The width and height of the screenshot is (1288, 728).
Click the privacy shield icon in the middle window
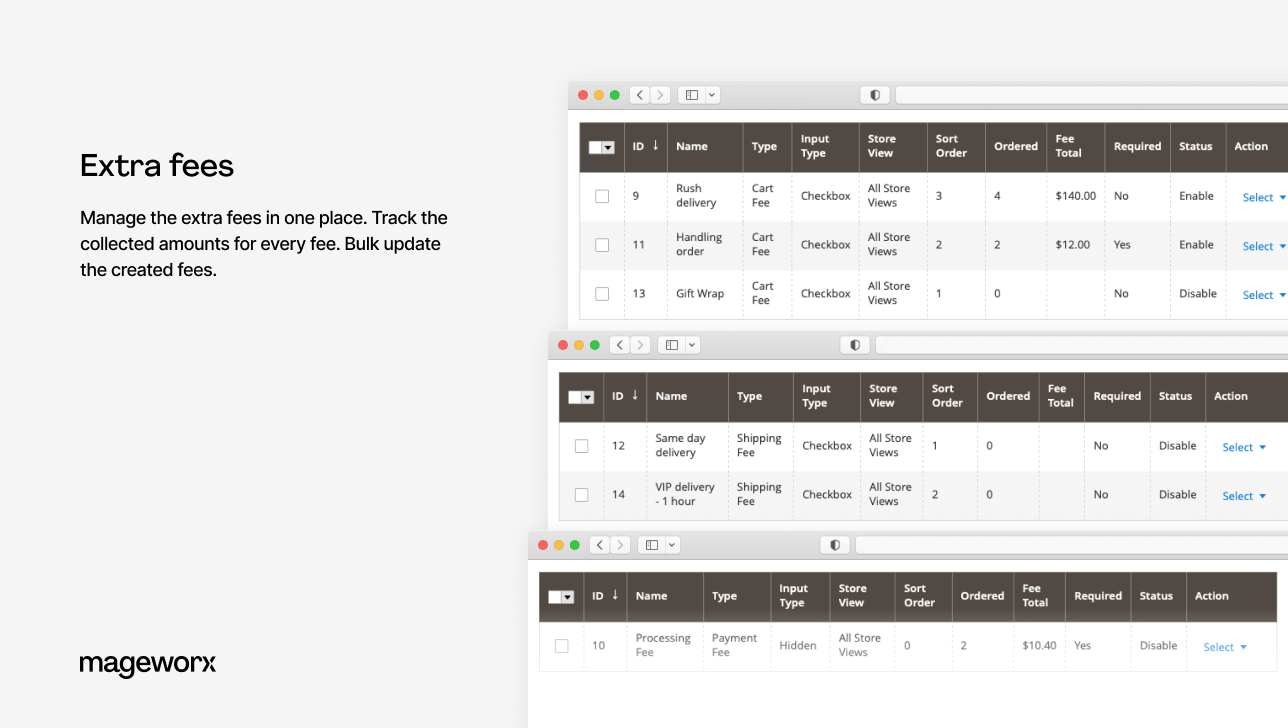click(x=855, y=344)
